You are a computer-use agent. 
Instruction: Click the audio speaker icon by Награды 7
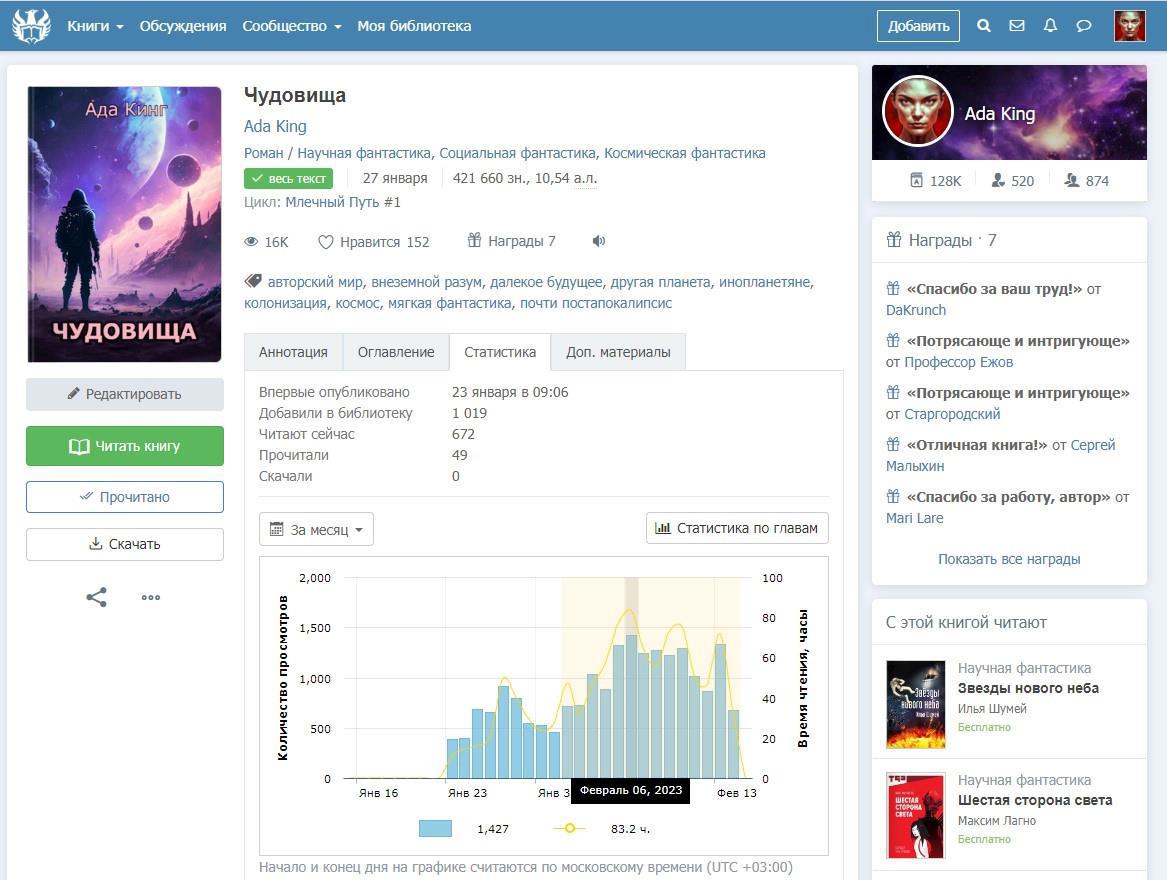click(x=598, y=240)
